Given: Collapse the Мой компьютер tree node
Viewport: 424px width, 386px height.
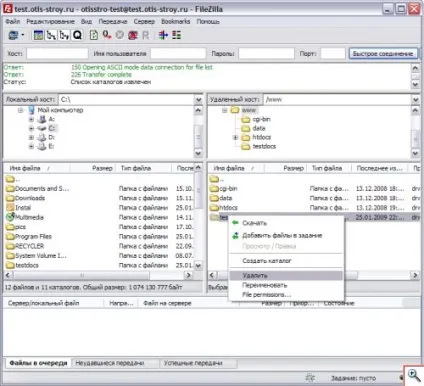Looking at the screenshot, I should click(21, 110).
